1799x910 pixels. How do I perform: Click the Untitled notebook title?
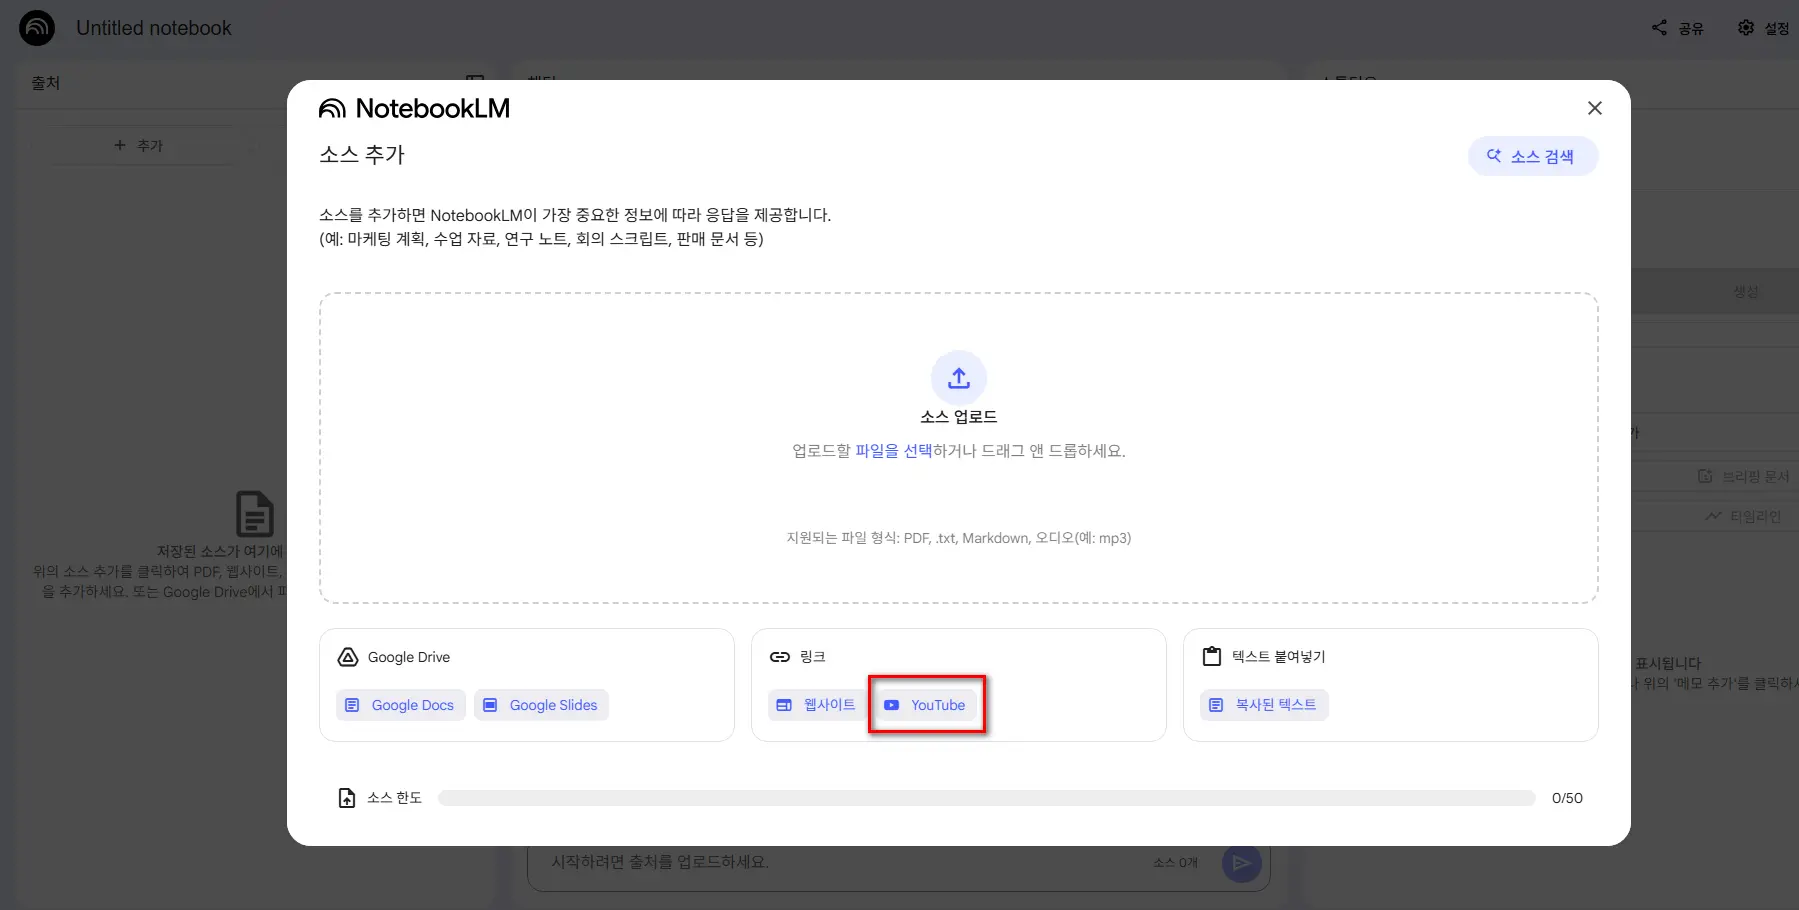point(154,28)
